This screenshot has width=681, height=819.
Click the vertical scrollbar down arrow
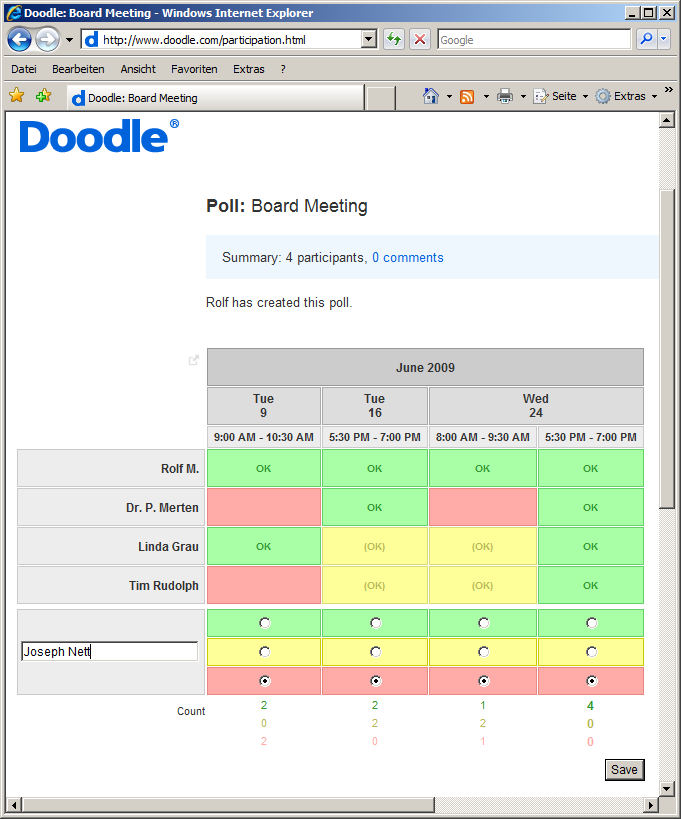667,789
